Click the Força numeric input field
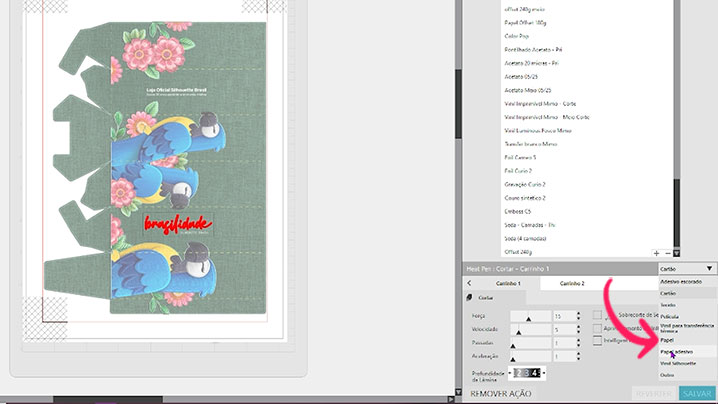 pyautogui.click(x=564, y=316)
